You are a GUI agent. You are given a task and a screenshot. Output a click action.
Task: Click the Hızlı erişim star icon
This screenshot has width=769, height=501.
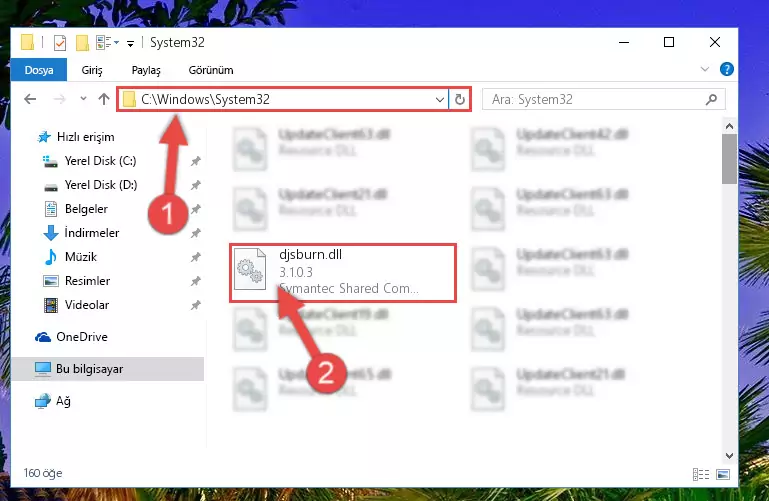click(44, 137)
